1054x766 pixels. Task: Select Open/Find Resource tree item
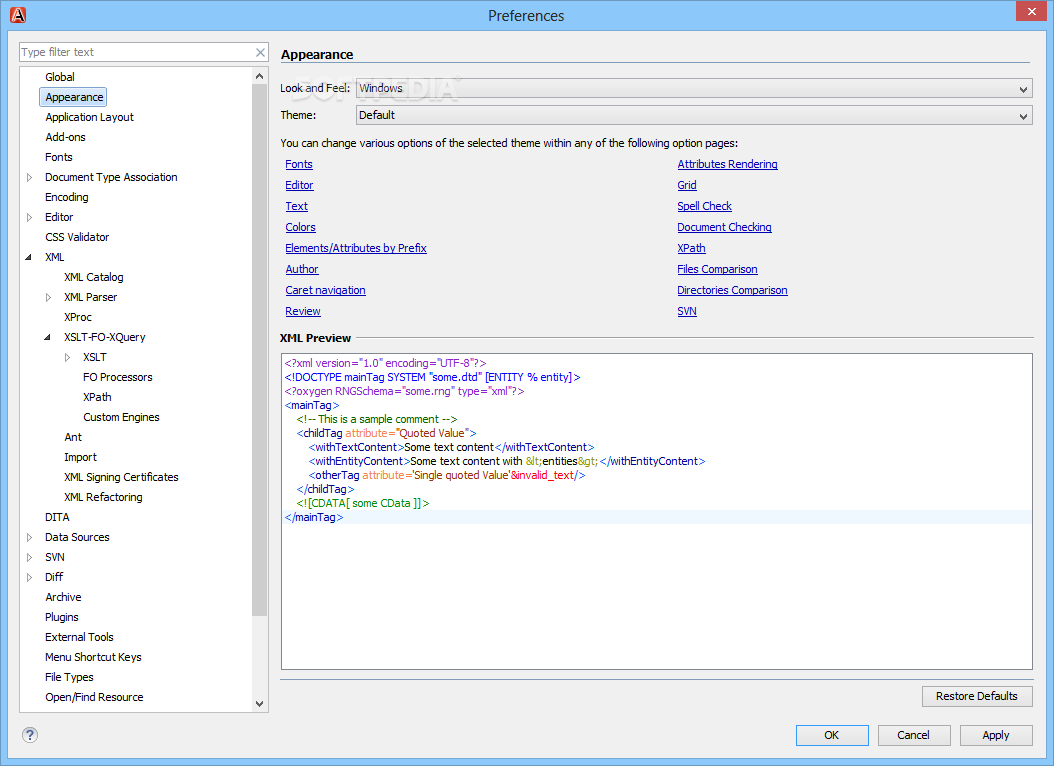94,697
